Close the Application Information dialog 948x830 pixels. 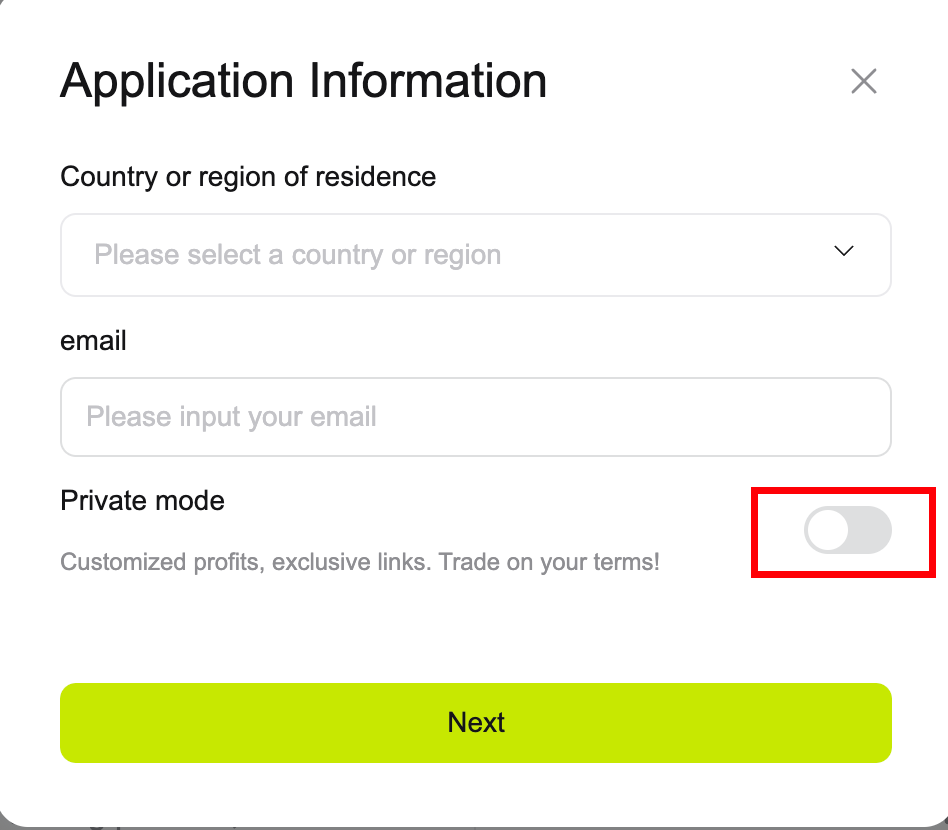[x=863, y=81]
